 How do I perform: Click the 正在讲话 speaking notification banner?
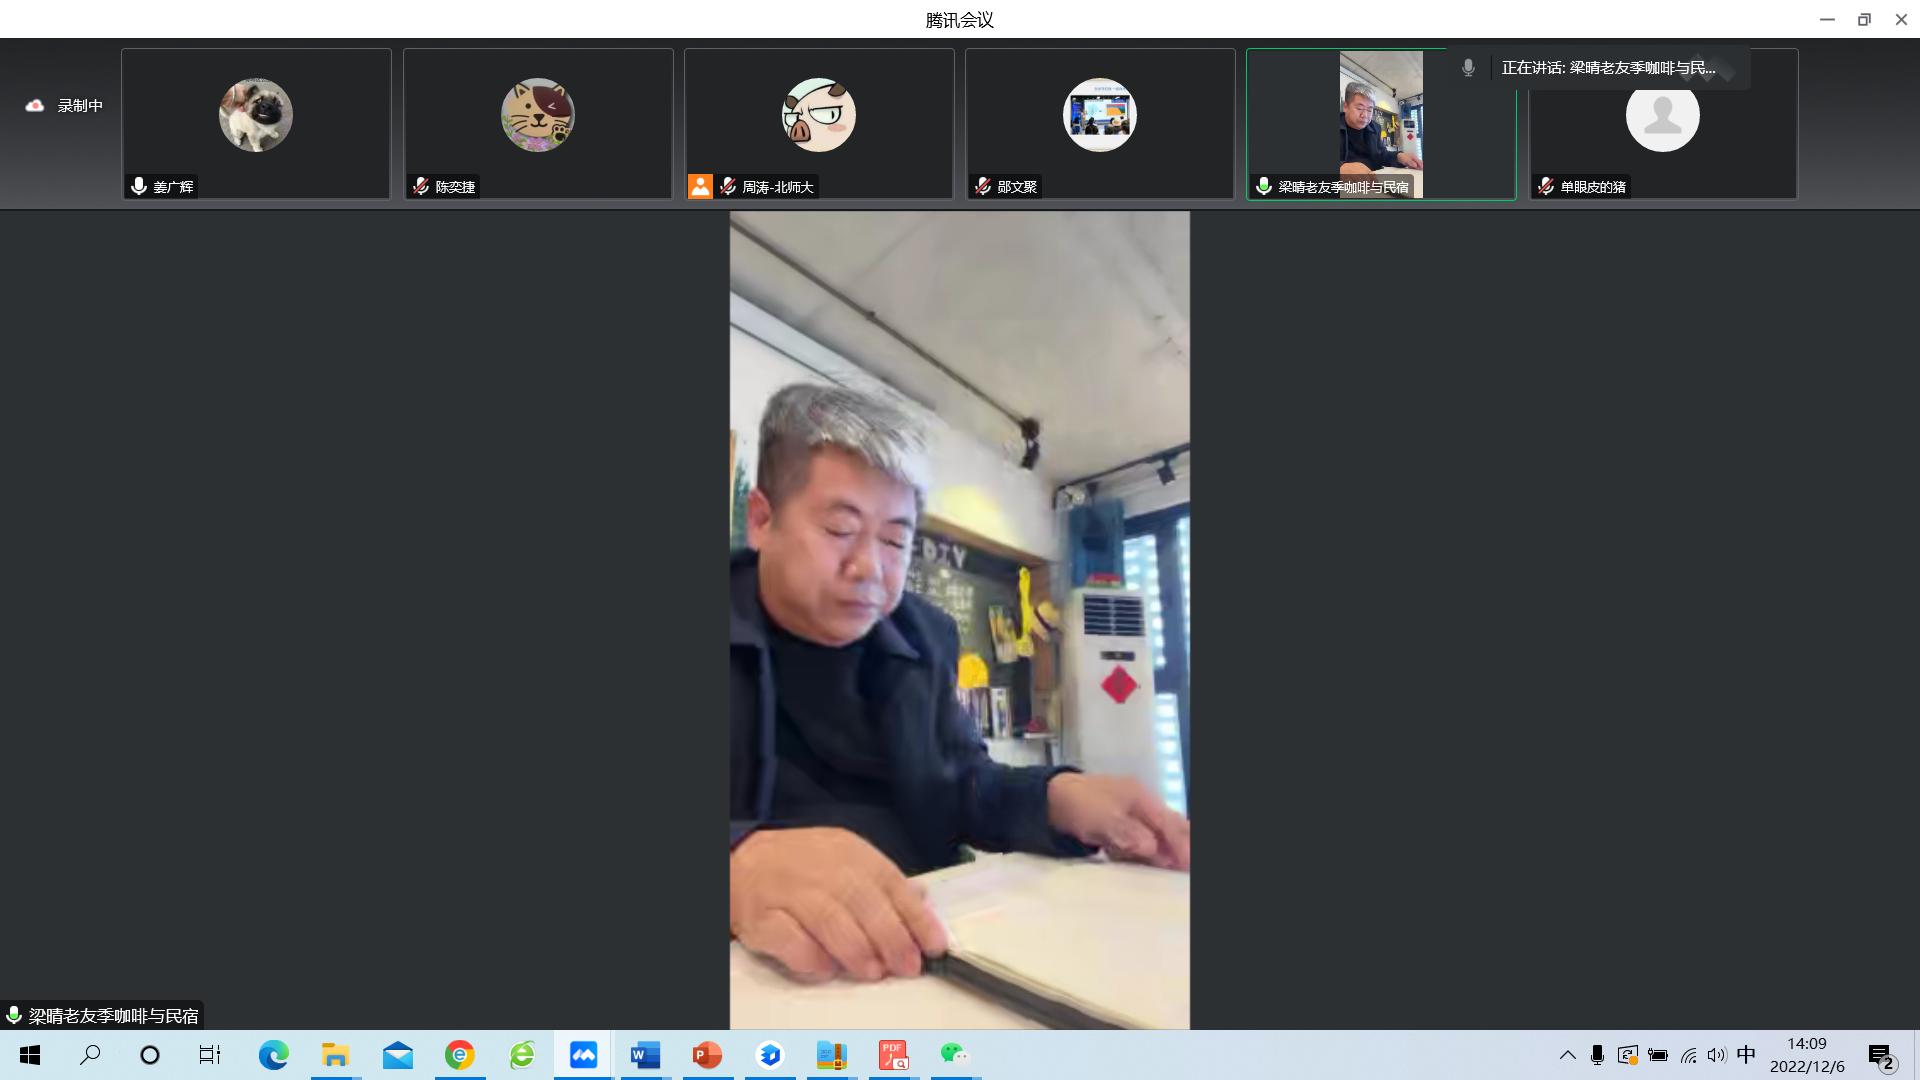(1606, 68)
